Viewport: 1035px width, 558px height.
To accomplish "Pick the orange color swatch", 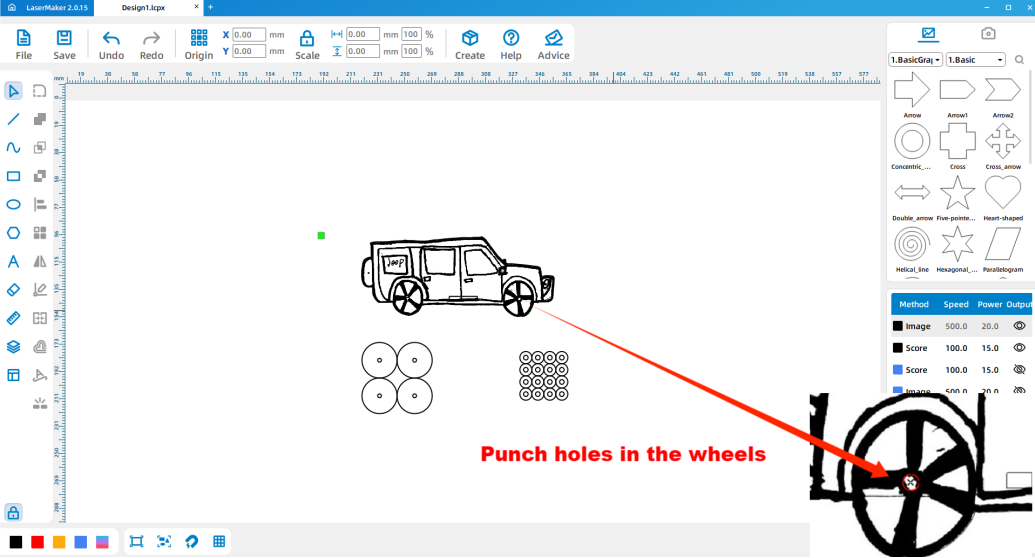I will (x=59, y=542).
